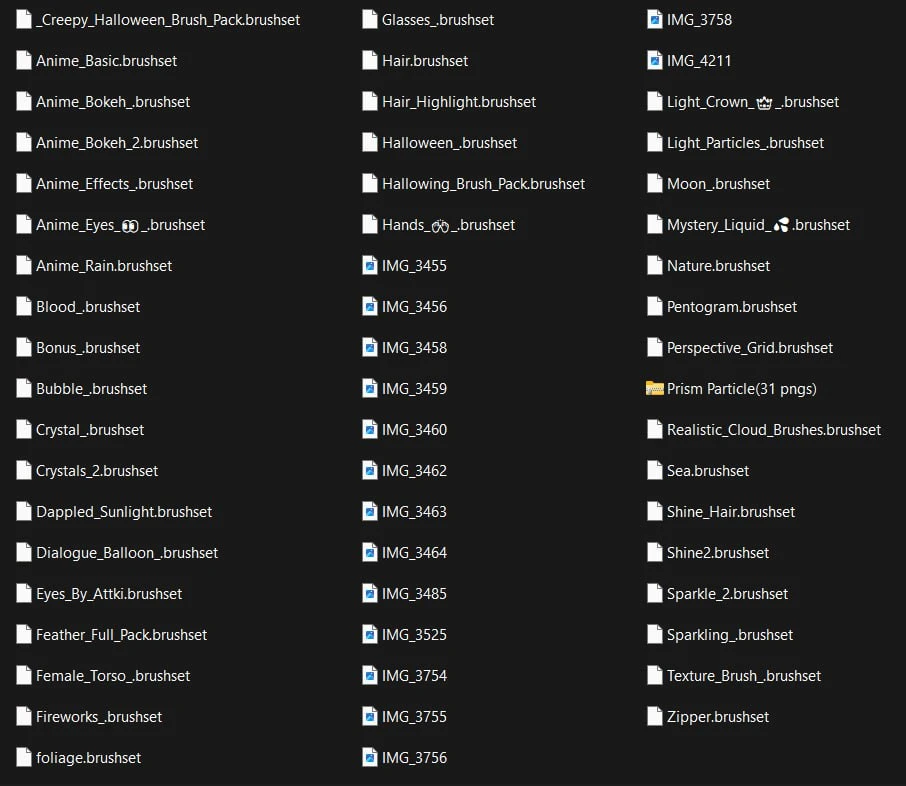Select the Light_Crown brushset file name
906x786 pixels.
(753, 102)
